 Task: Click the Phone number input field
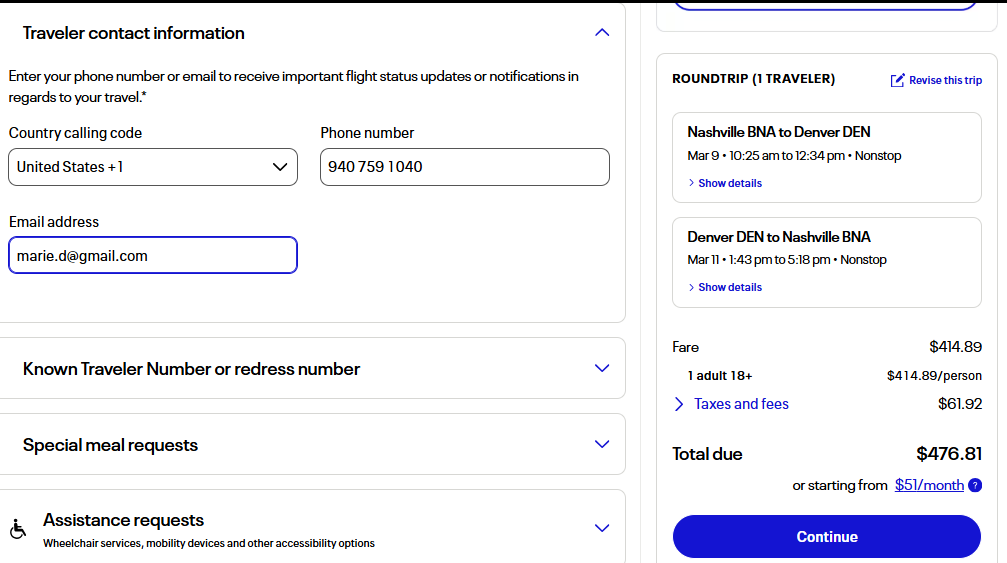pos(465,167)
